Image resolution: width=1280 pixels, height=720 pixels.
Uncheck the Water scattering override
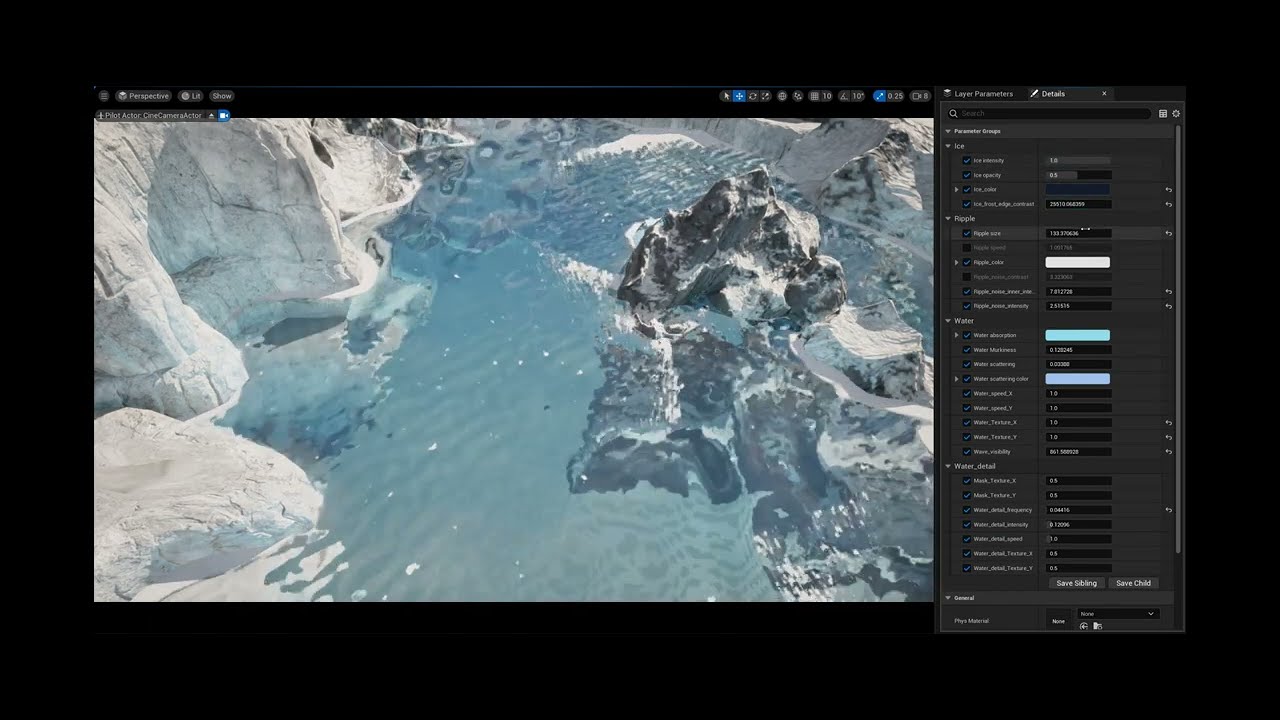click(x=967, y=365)
